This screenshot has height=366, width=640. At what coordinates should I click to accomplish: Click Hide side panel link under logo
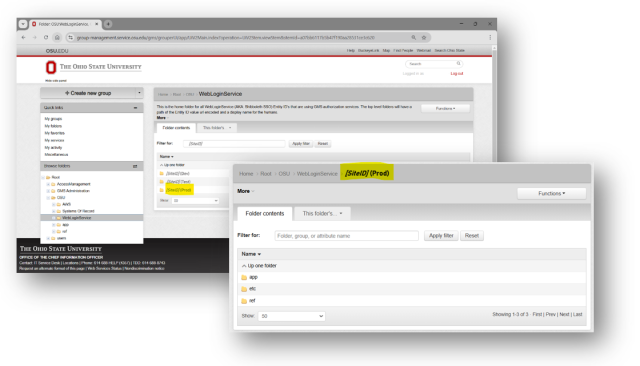point(56,81)
